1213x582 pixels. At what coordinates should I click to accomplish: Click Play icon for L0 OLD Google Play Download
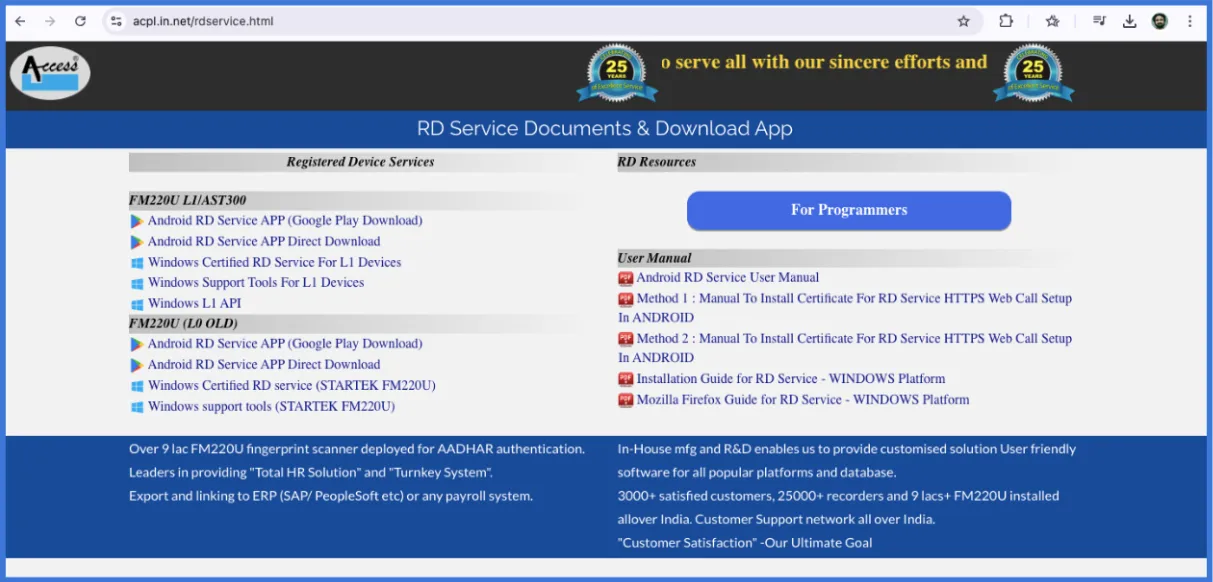[x=137, y=344]
